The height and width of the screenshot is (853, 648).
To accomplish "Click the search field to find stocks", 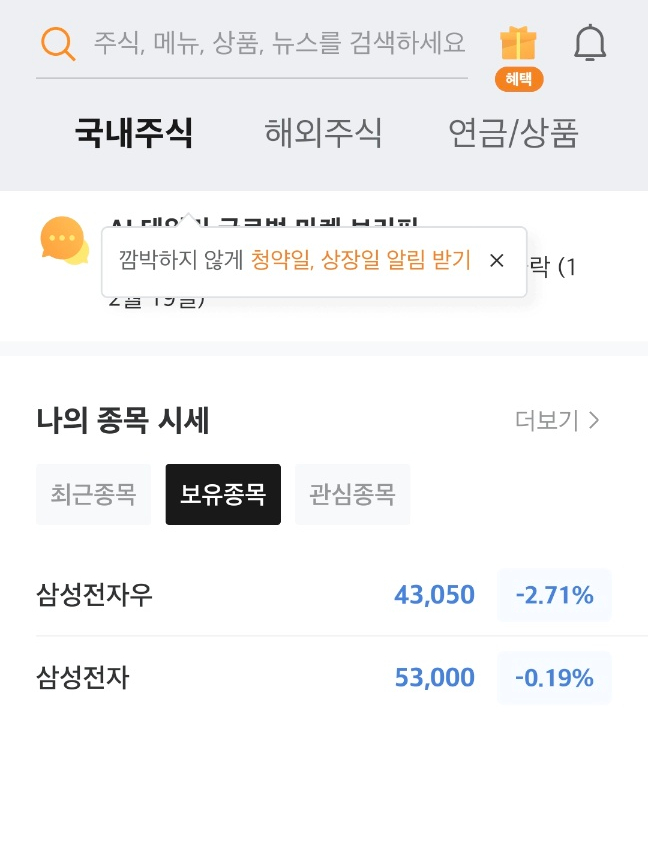I will pyautogui.click(x=279, y=43).
